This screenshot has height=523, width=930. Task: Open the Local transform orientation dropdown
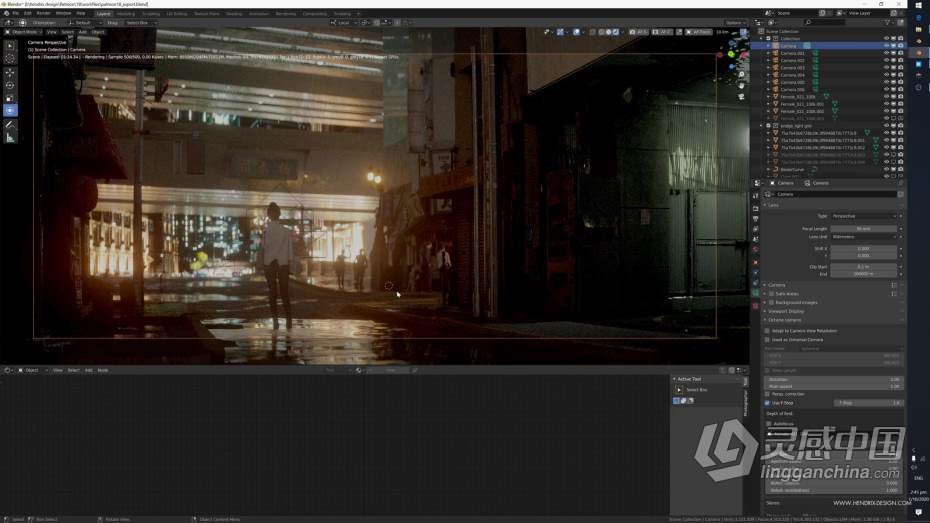pos(344,23)
